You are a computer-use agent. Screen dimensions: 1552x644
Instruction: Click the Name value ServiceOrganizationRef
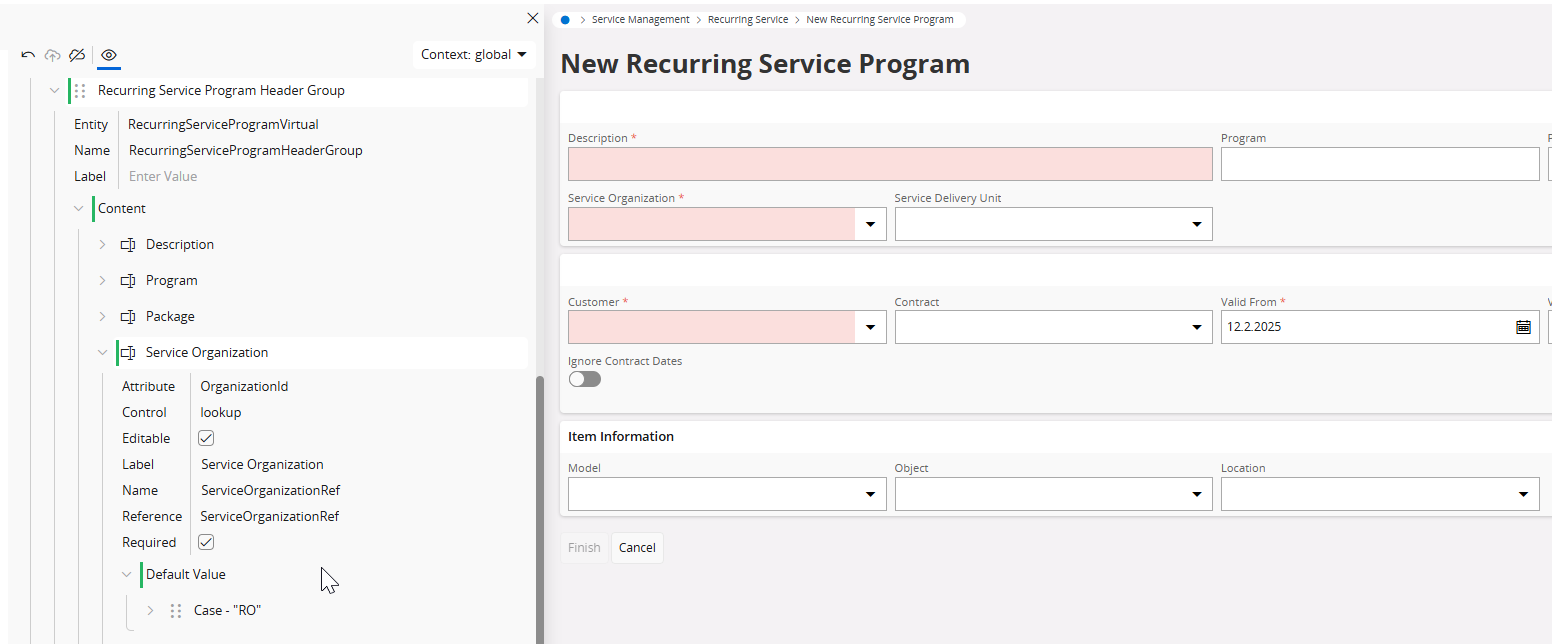(x=271, y=490)
